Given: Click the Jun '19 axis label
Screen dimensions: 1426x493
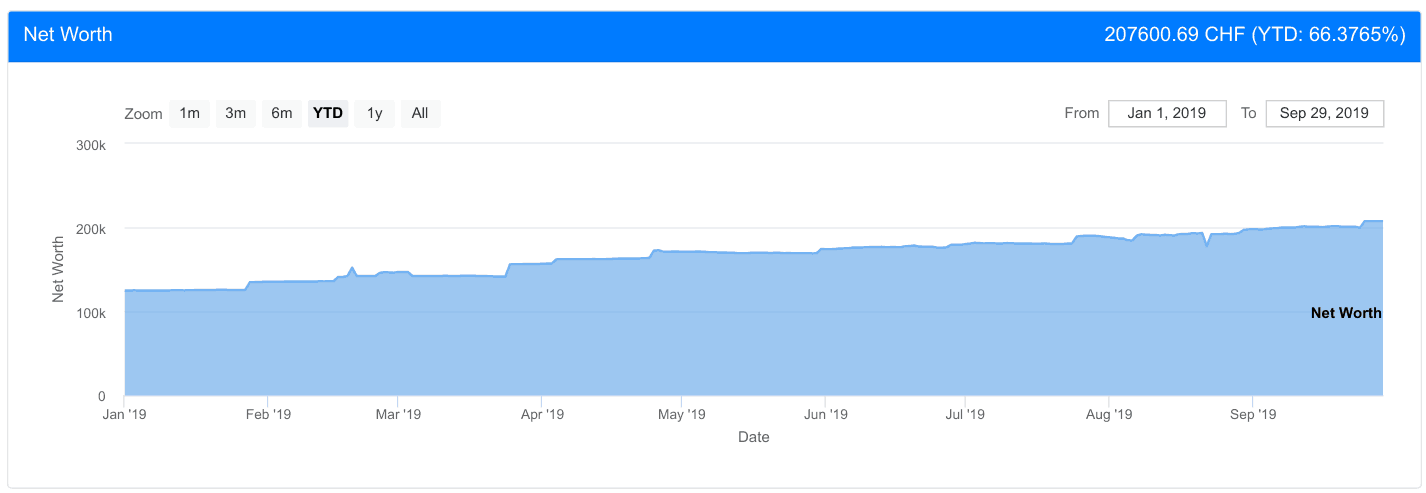Looking at the screenshot, I should tap(827, 413).
